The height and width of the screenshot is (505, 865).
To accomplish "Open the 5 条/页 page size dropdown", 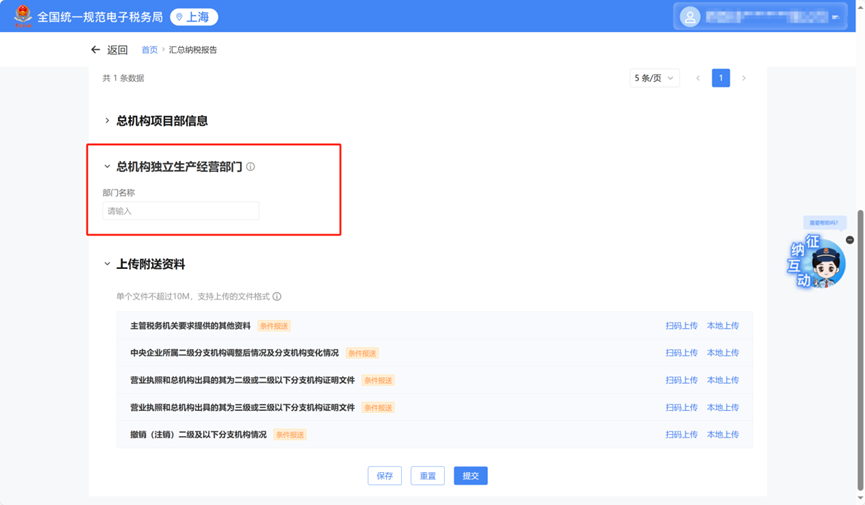I will (654, 78).
